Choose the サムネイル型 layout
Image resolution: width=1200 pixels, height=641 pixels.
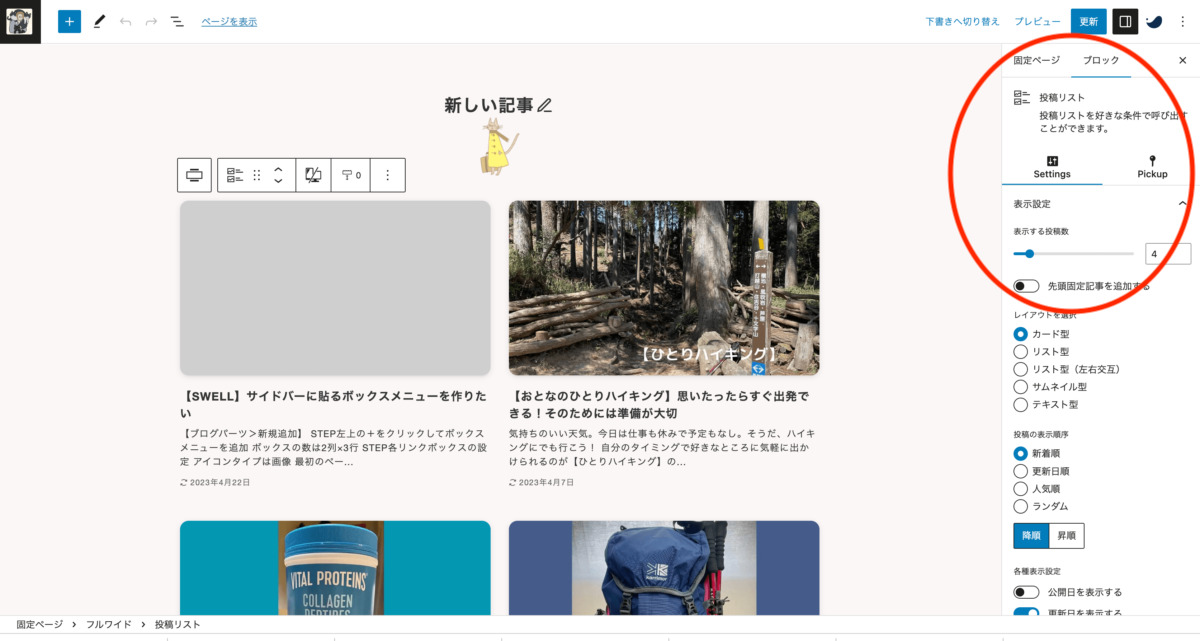(x=1020, y=387)
